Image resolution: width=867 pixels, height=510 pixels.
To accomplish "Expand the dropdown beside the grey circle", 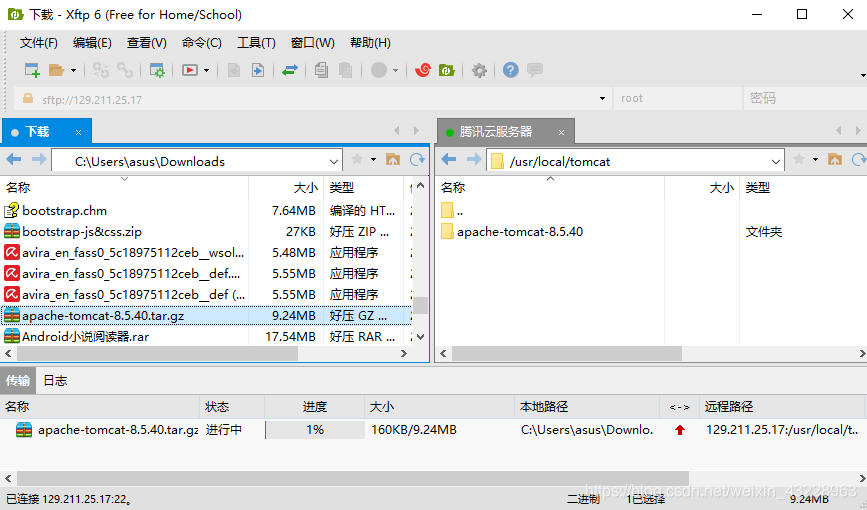I will [x=395, y=70].
